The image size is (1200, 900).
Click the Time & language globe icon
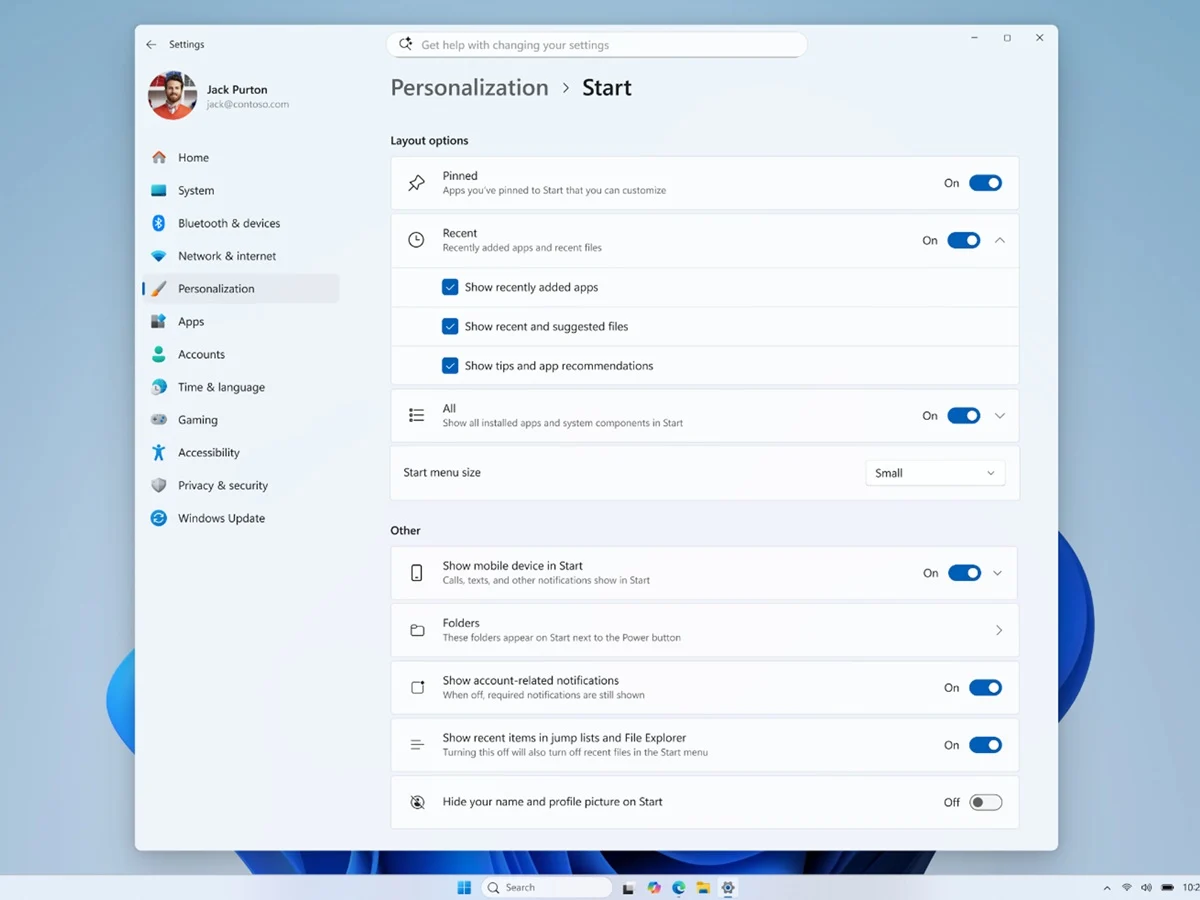[158, 387]
